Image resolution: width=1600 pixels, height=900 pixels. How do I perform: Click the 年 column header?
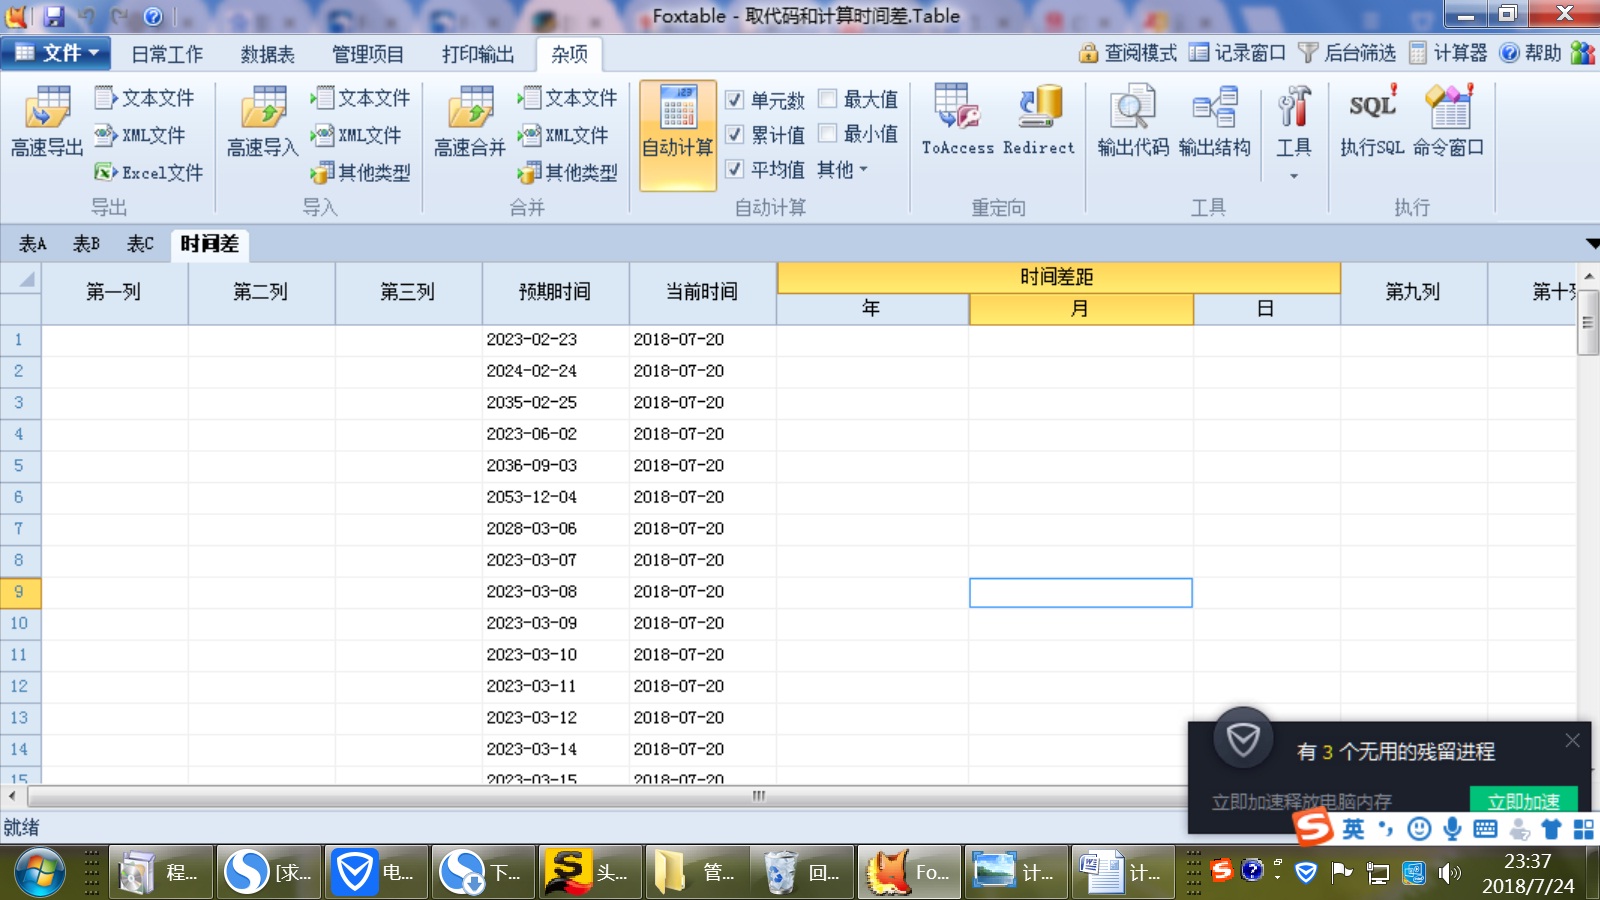(x=872, y=309)
